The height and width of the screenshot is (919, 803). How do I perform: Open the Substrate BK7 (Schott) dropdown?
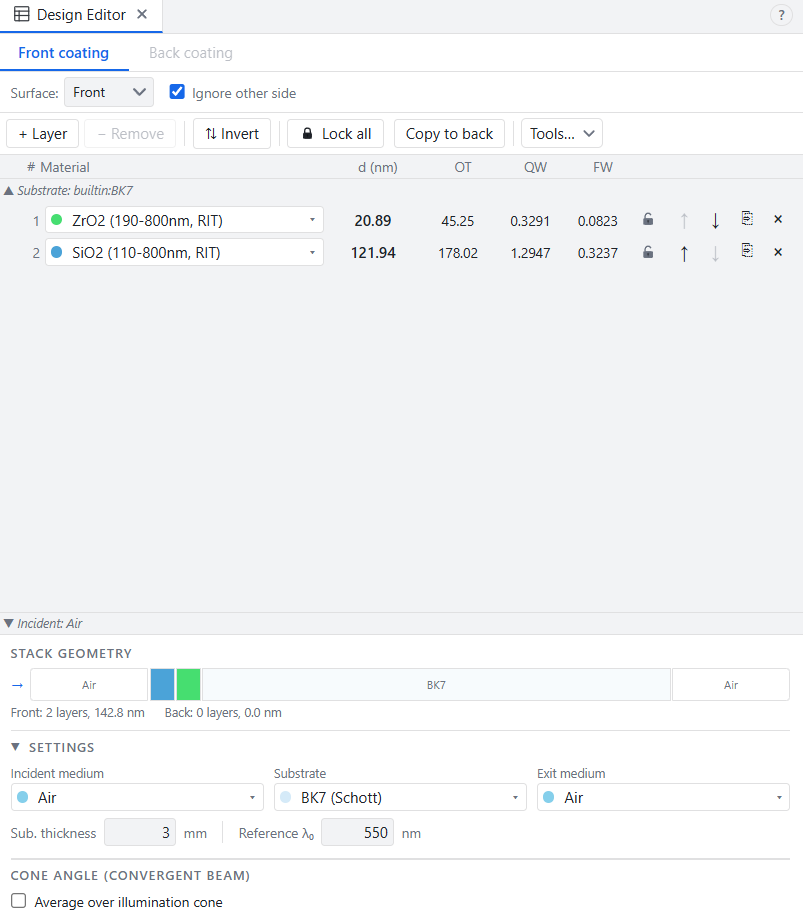tap(400, 798)
